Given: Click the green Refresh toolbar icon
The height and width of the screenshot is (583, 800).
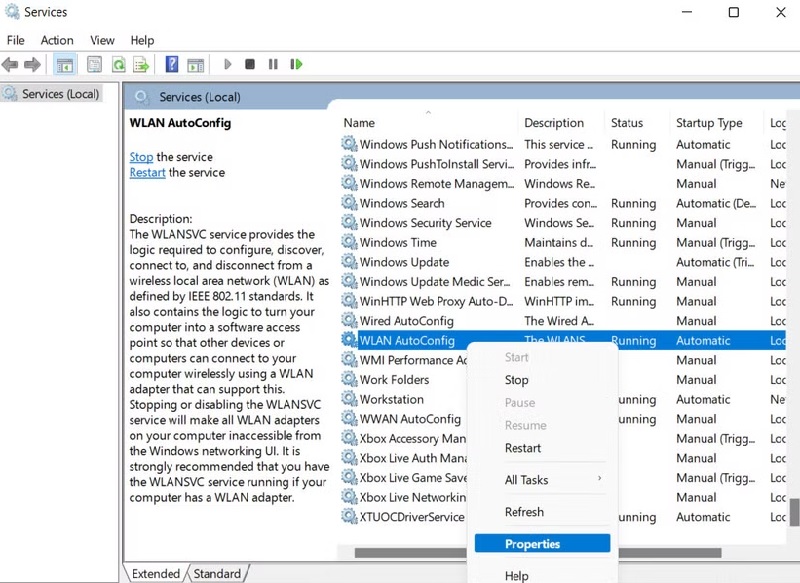Looking at the screenshot, I should [118, 65].
